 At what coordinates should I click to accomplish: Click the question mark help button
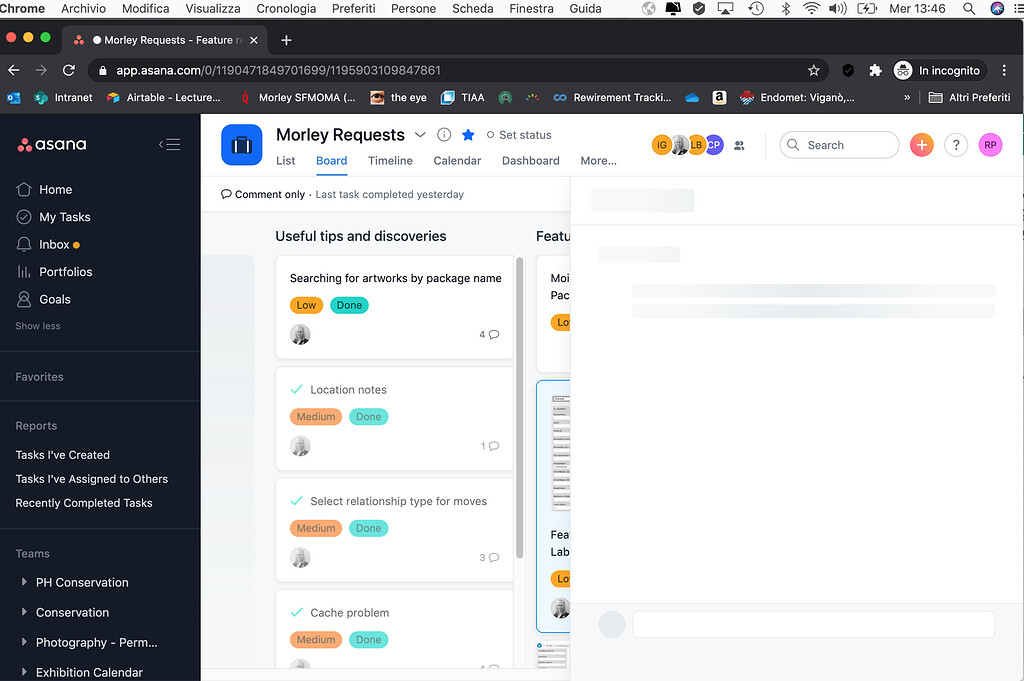[x=956, y=144]
